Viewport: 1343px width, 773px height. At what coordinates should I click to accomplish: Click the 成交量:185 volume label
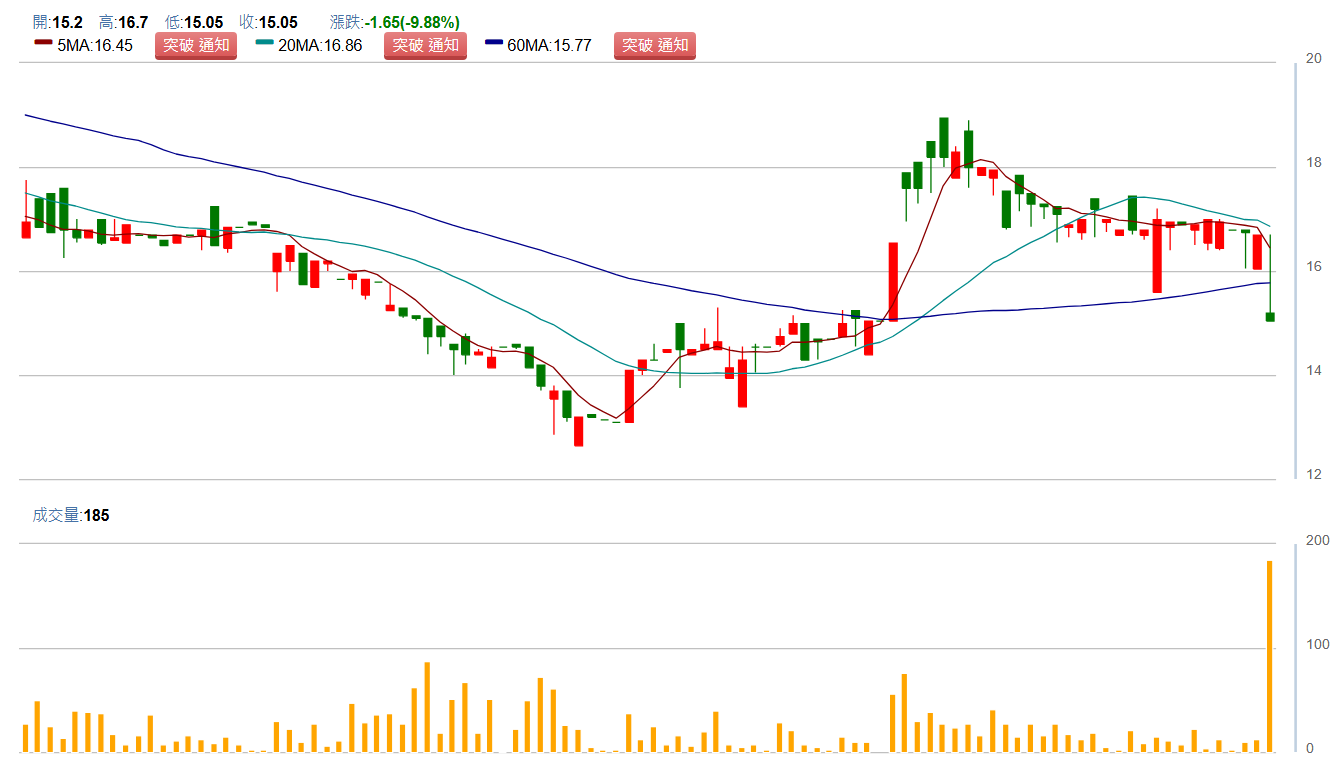(x=70, y=516)
